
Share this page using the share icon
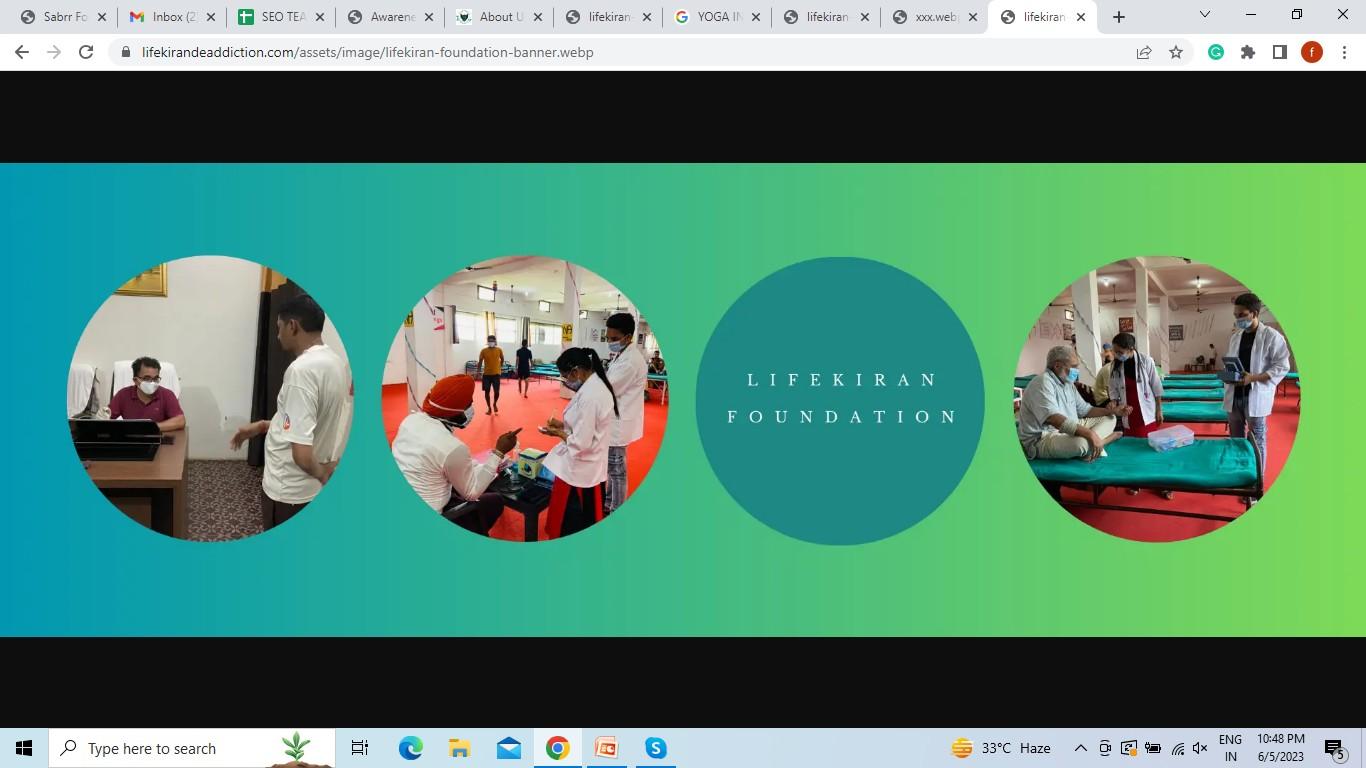pos(1144,52)
